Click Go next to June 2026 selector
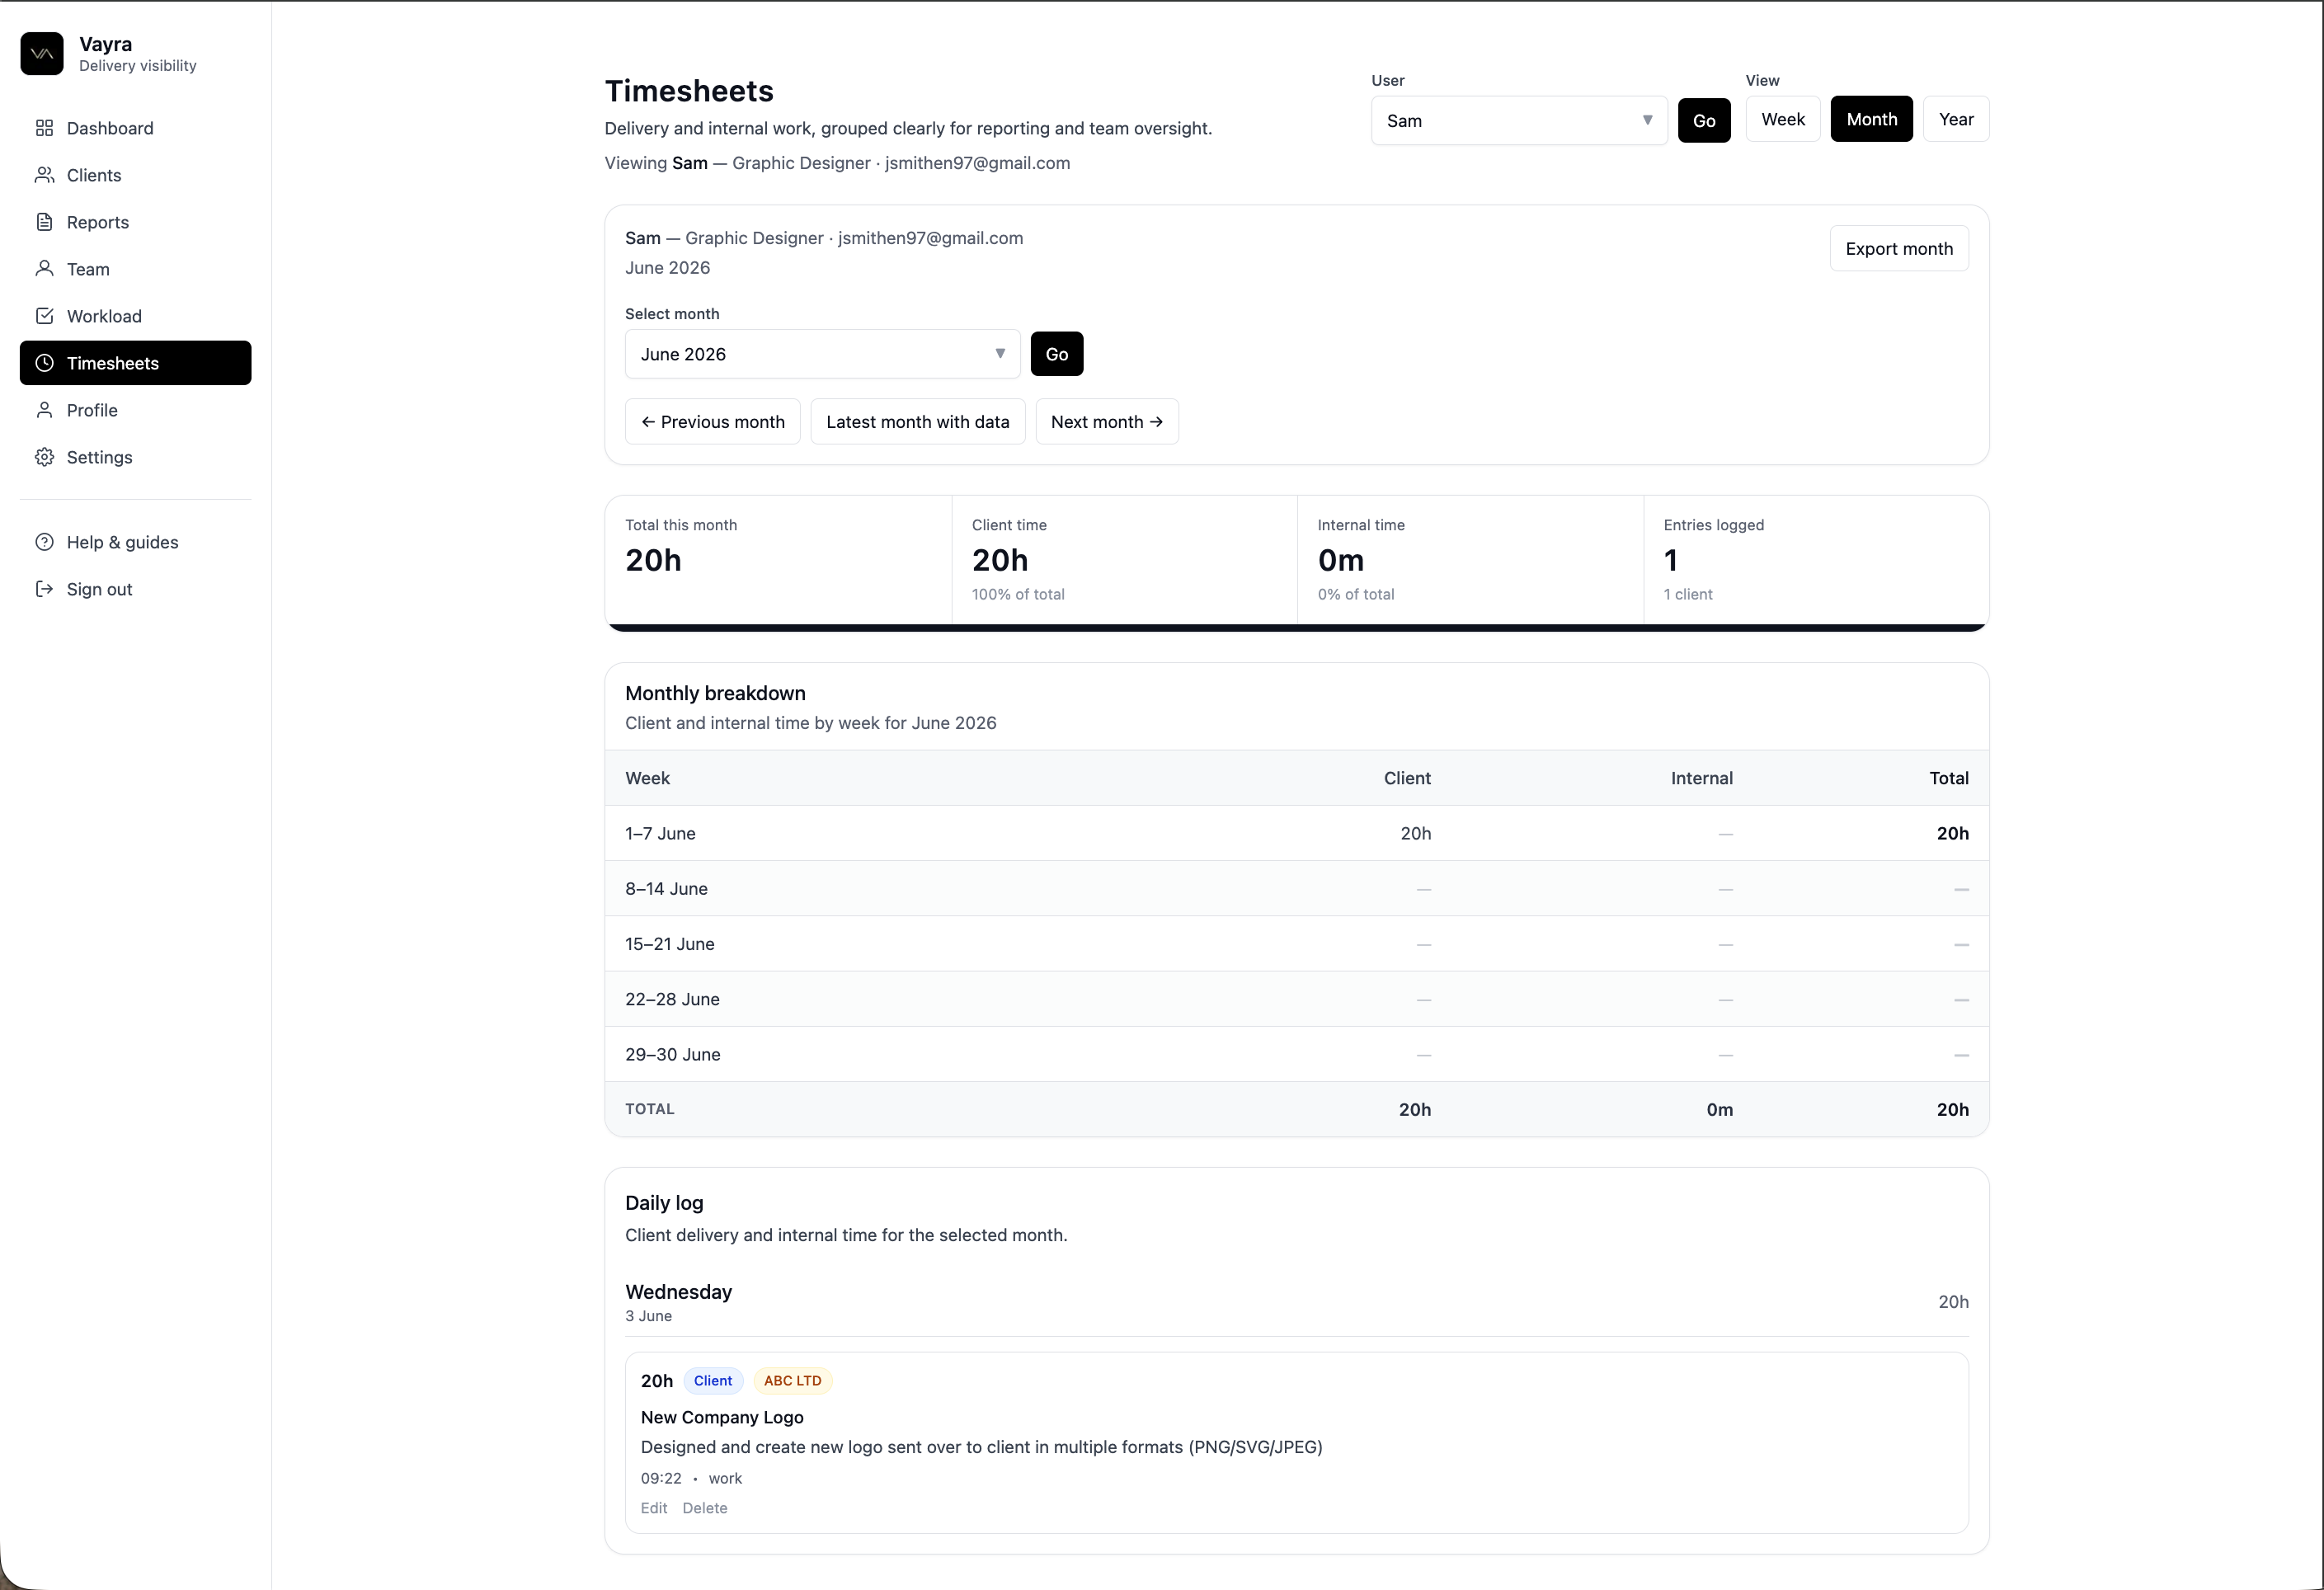Image resolution: width=2324 pixels, height=1590 pixels. [x=1056, y=354]
